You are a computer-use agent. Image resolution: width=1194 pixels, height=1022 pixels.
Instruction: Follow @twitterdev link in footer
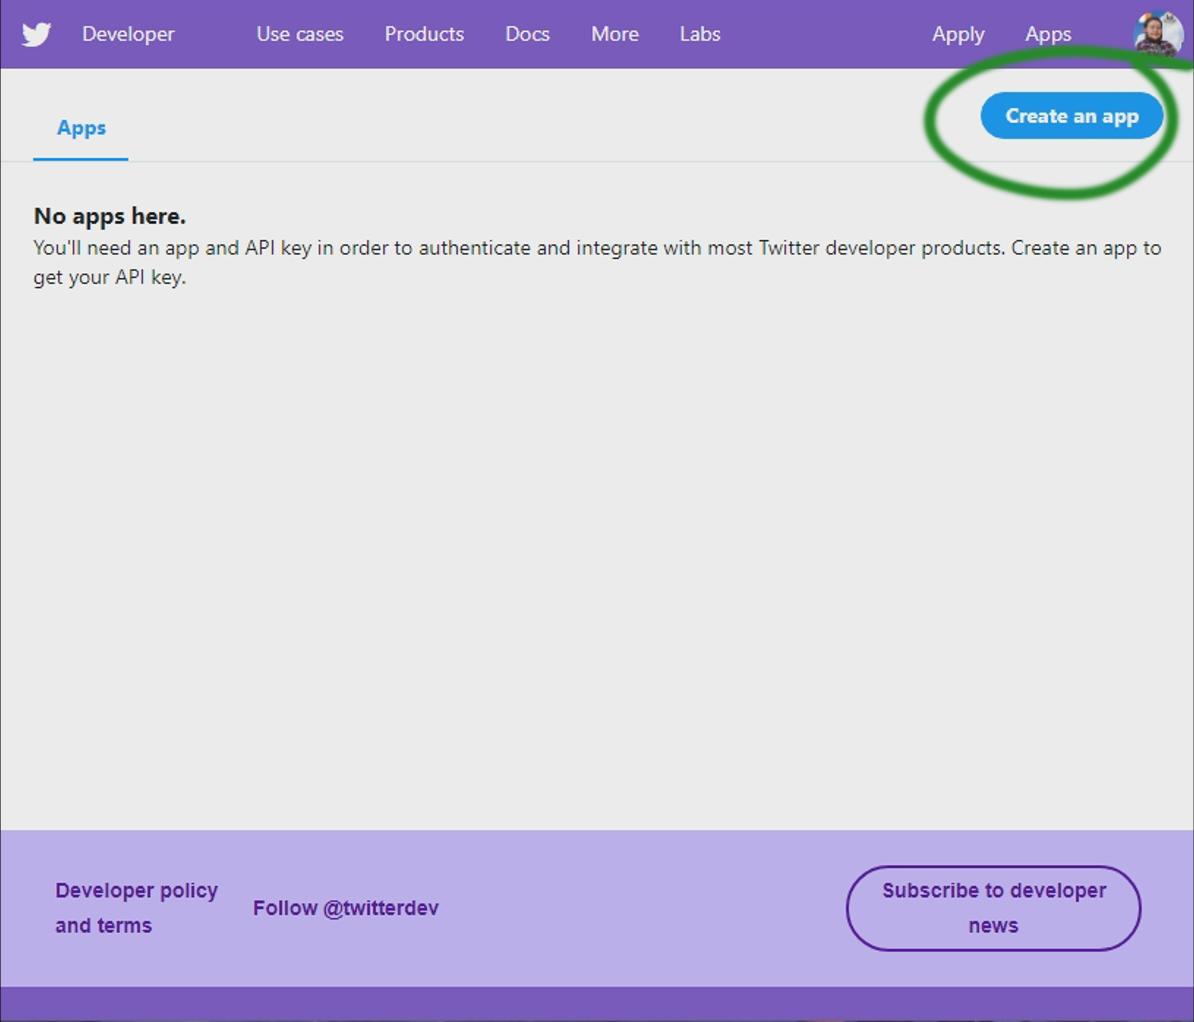[x=346, y=908]
